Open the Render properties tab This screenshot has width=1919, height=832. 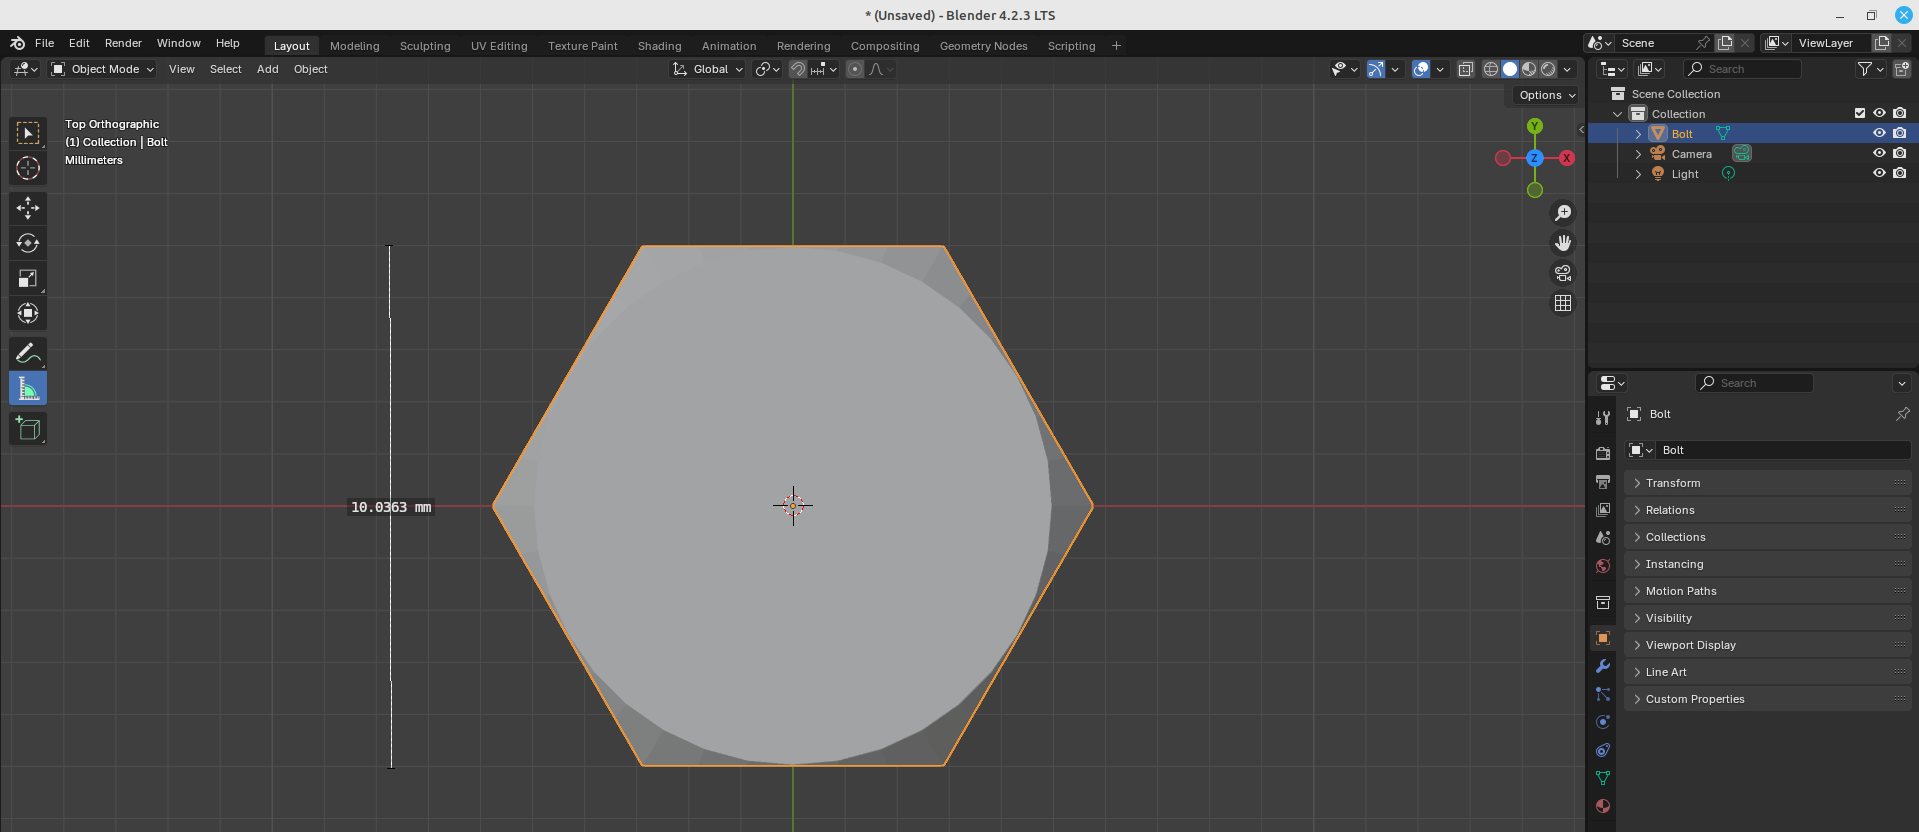[x=1603, y=453]
